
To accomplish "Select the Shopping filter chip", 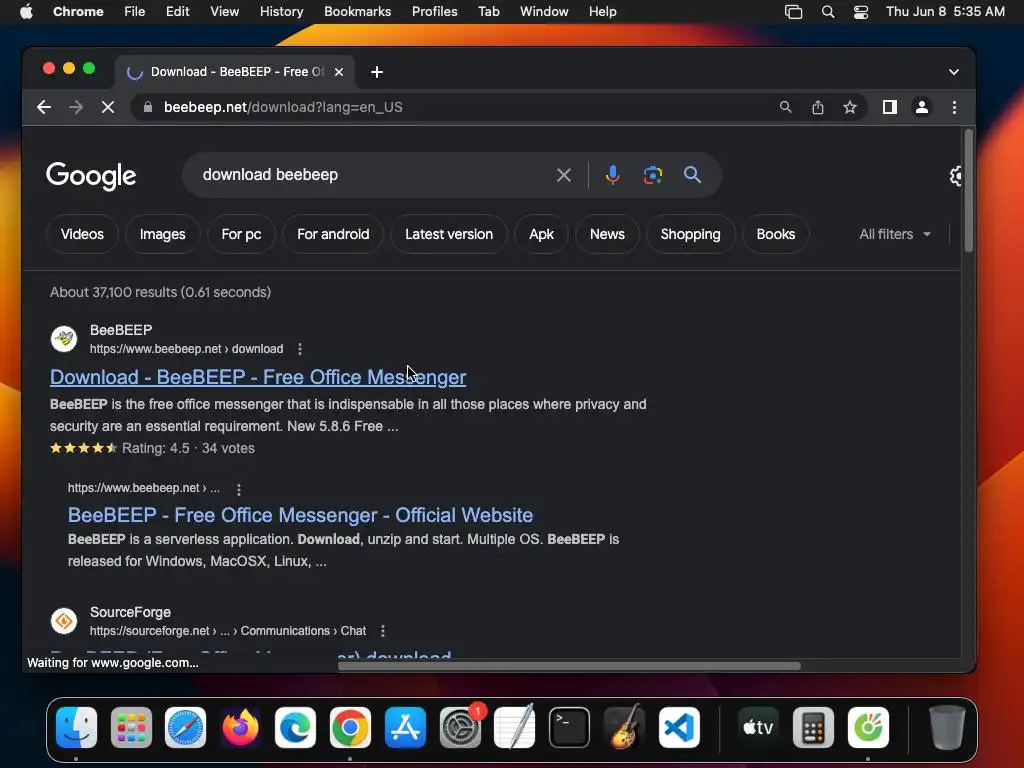I will [x=690, y=234].
